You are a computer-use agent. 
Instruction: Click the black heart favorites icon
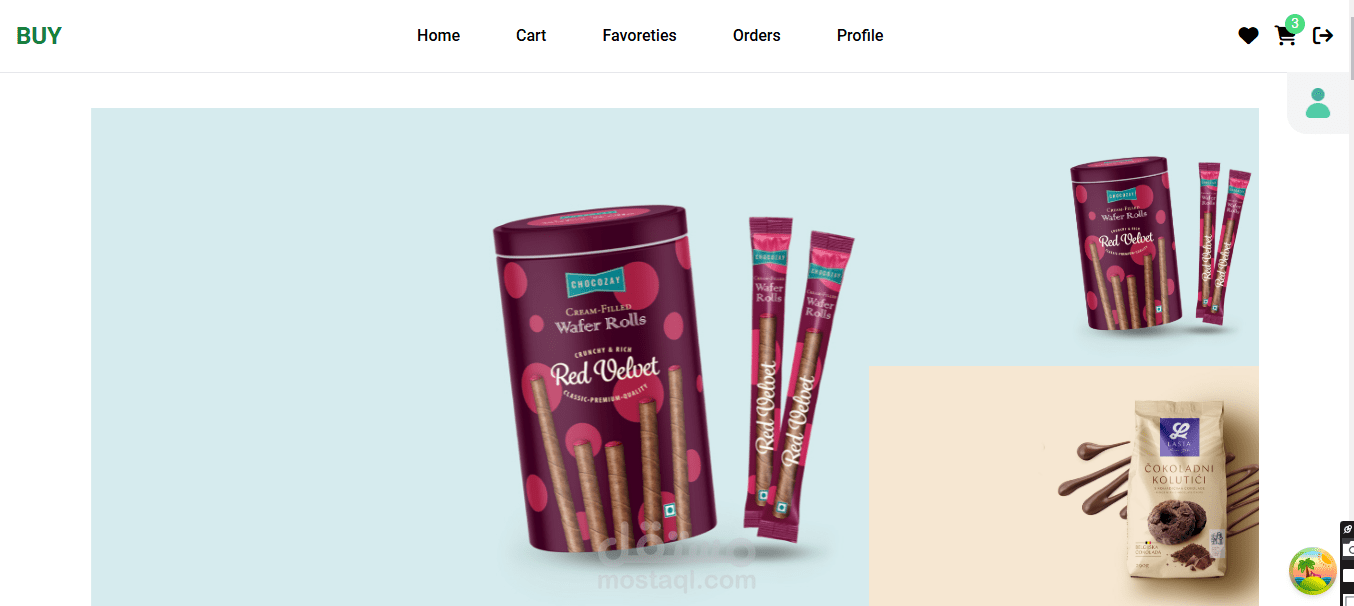1248,36
